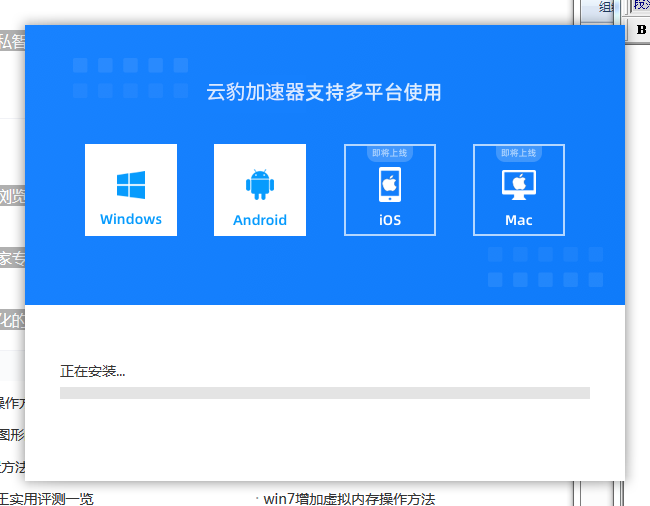
Task: Open the win7增加虚拟内存操作方法 link behind the installer
Action: 349,499
